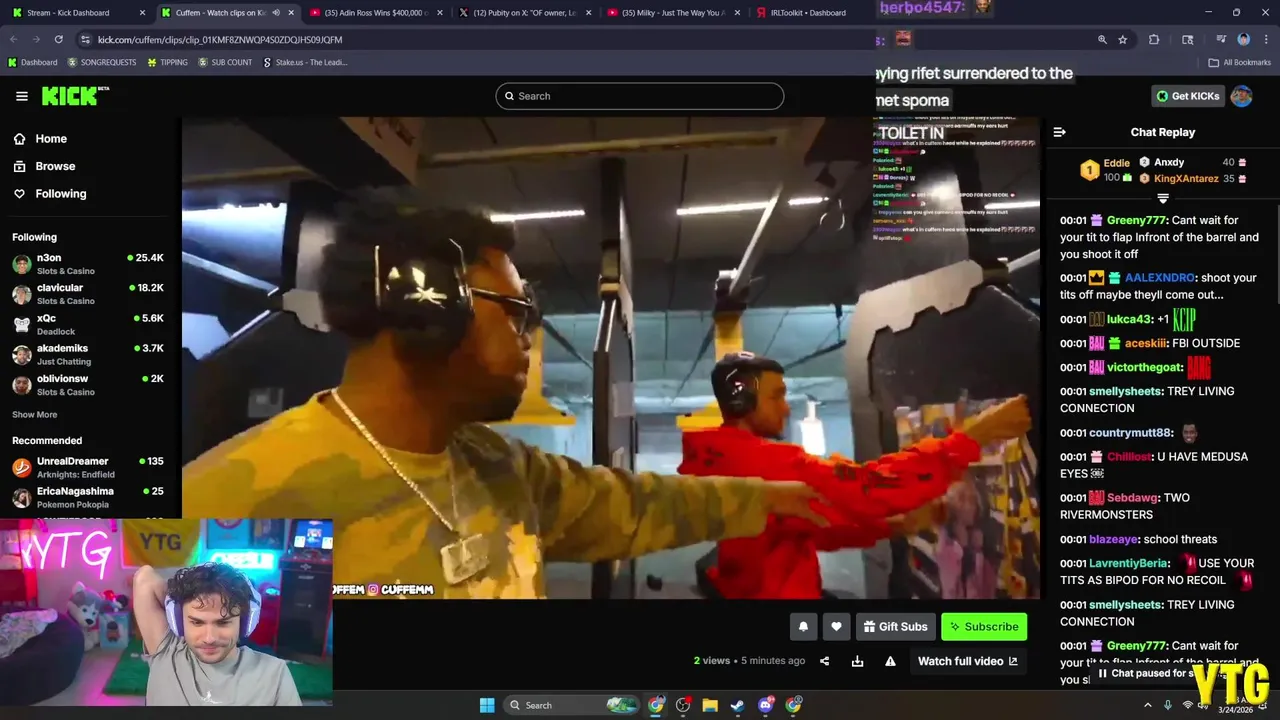The height and width of the screenshot is (720, 1280).
Task: Open n3on's channel in Following list
Action: click(88, 264)
